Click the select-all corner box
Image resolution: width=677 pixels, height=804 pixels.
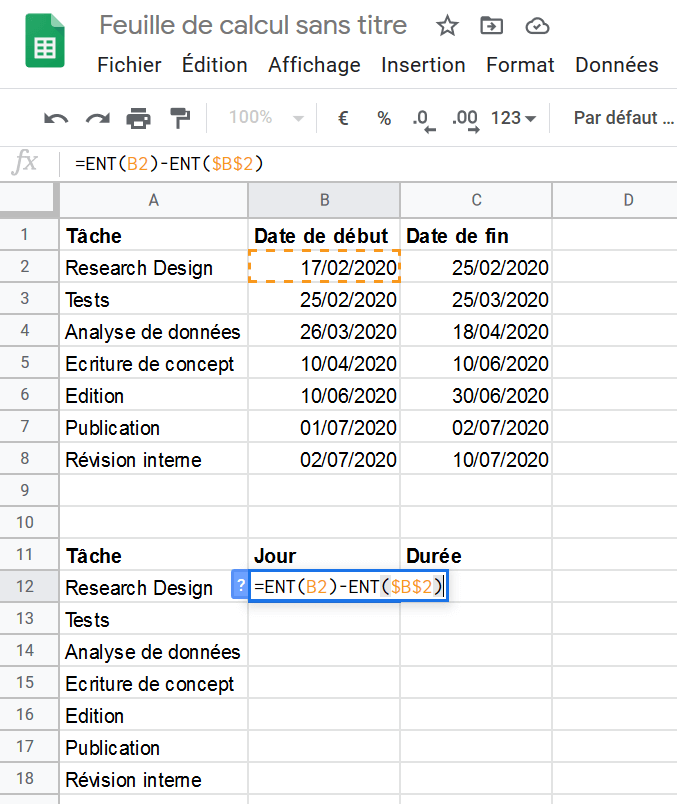tap(29, 199)
